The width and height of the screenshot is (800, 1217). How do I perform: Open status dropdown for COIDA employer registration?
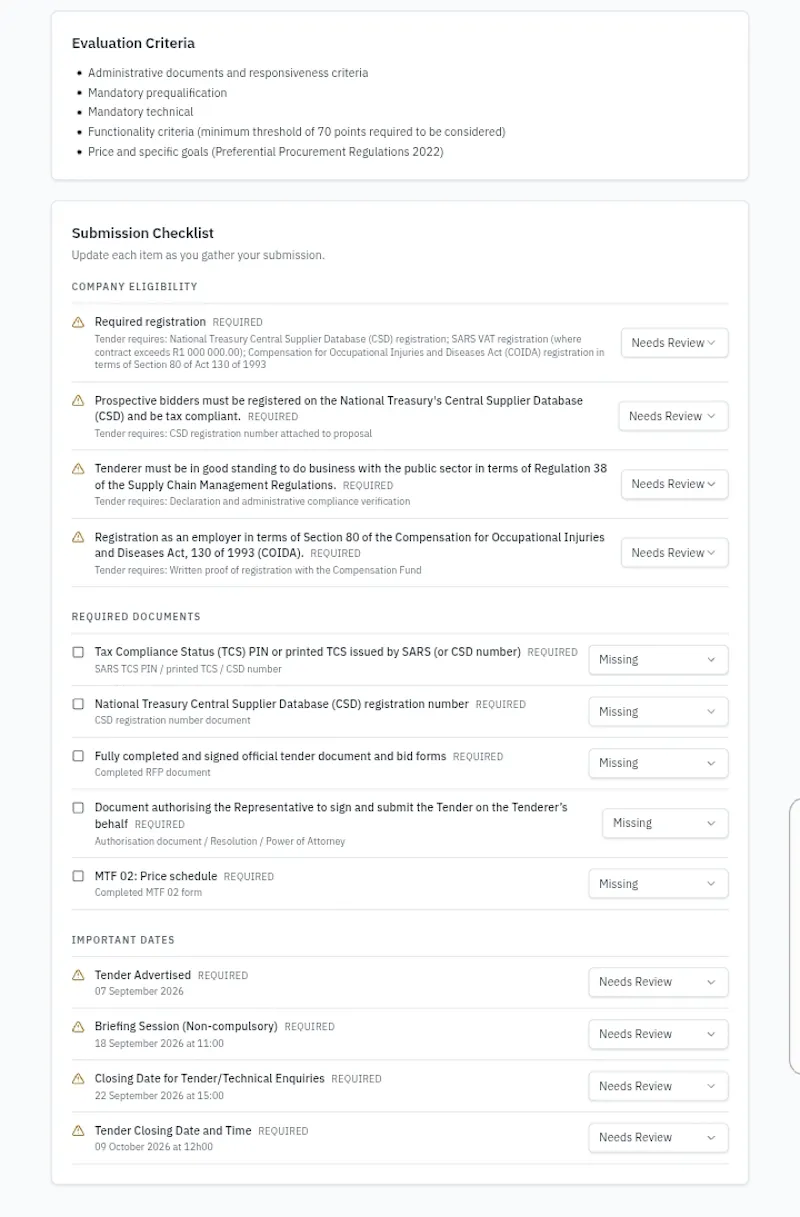point(674,553)
